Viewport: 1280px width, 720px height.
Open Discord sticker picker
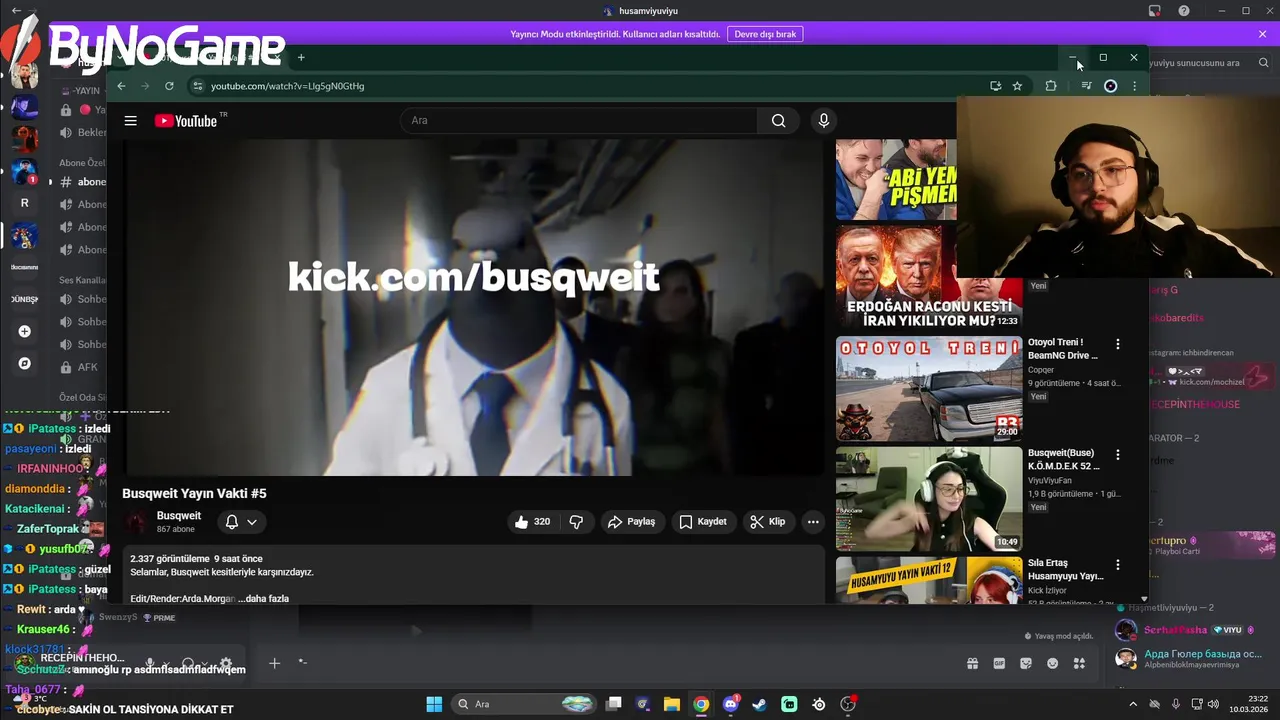tap(1026, 663)
